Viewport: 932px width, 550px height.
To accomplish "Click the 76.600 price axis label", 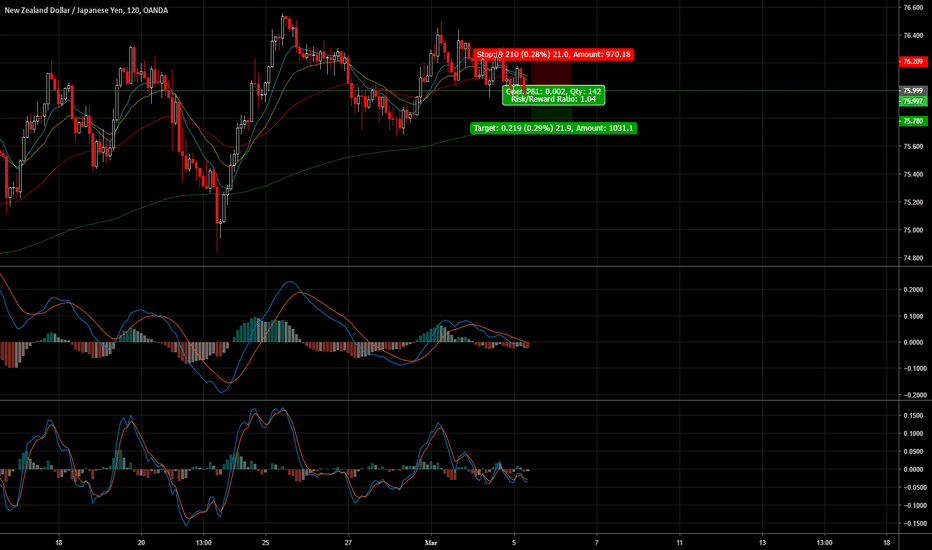I will coord(913,8).
